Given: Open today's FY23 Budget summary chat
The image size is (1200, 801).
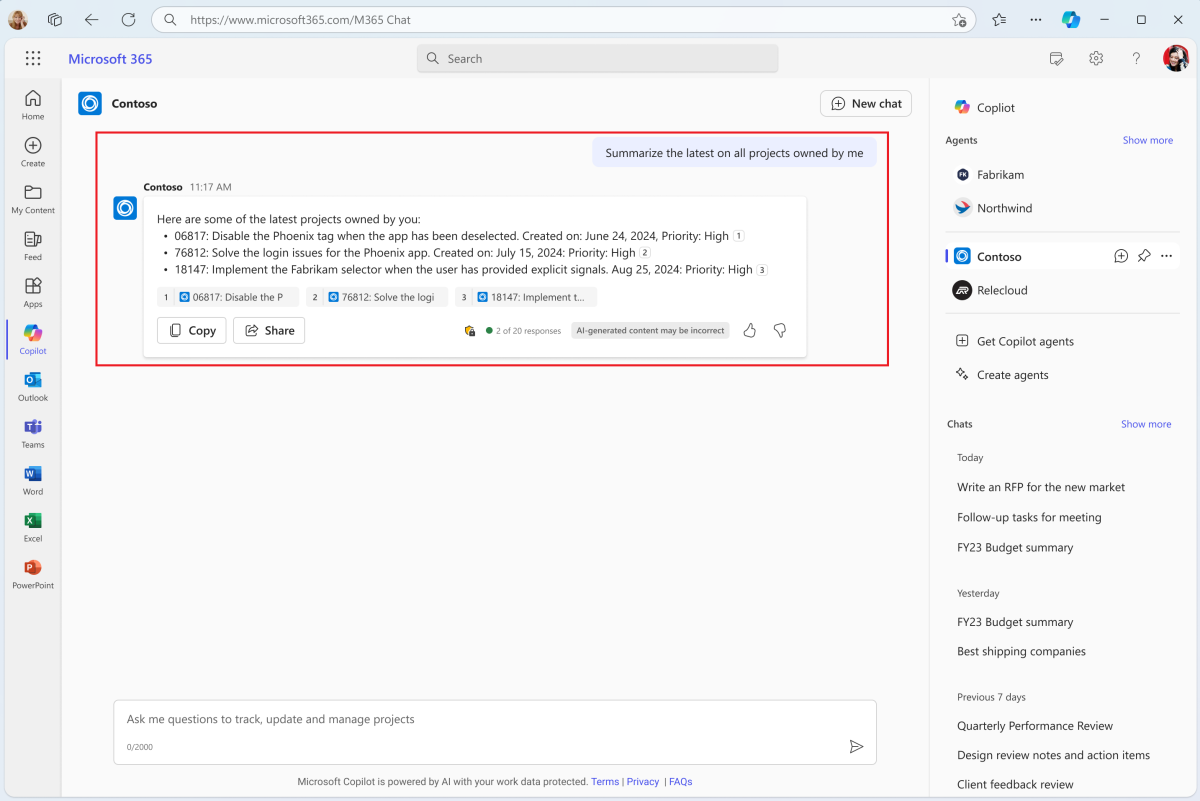Looking at the screenshot, I should click(1015, 547).
